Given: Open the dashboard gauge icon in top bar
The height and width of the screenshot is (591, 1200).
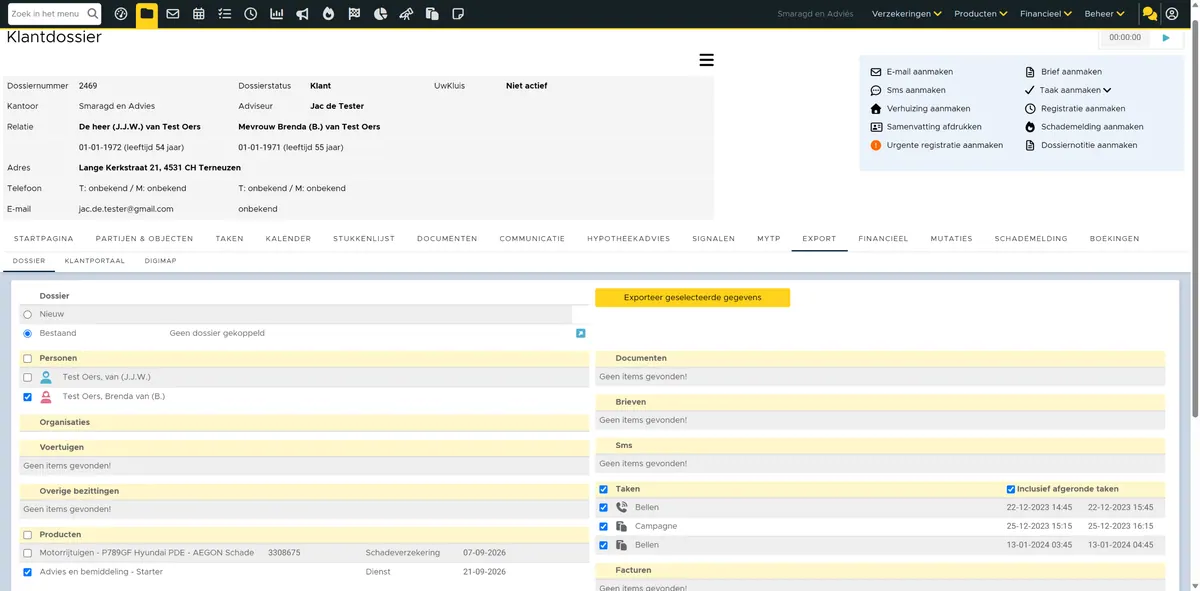Looking at the screenshot, I should pyautogui.click(x=121, y=14).
